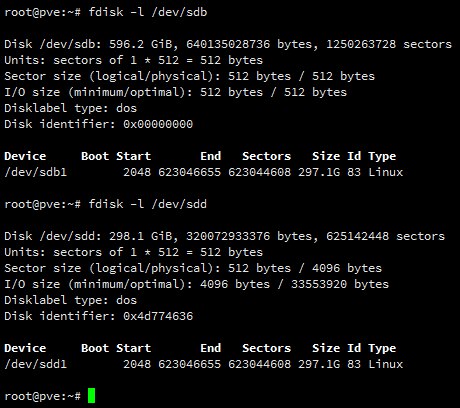Click disk identifier 0x00000000

tap(158, 124)
